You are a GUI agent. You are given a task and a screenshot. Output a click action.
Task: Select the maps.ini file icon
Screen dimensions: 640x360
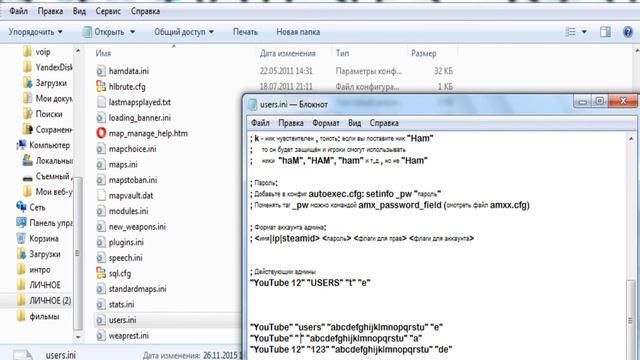101,164
